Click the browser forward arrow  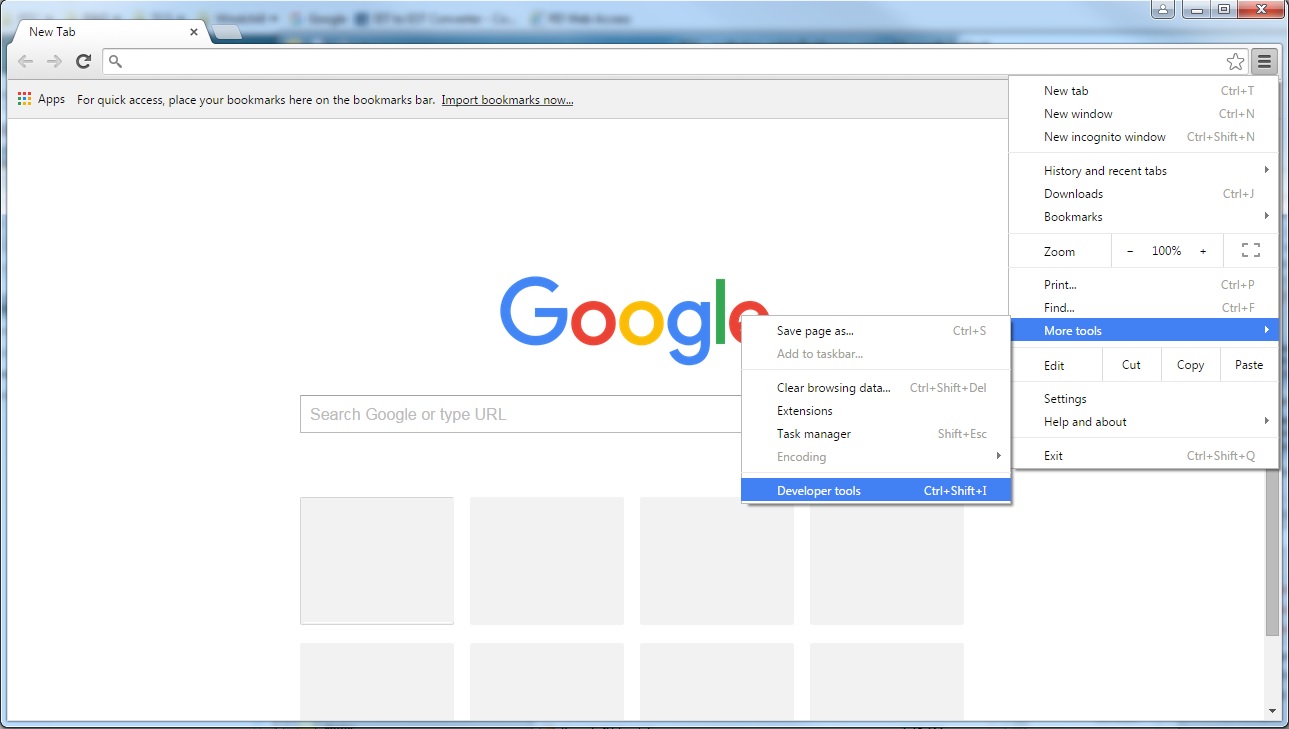55,62
